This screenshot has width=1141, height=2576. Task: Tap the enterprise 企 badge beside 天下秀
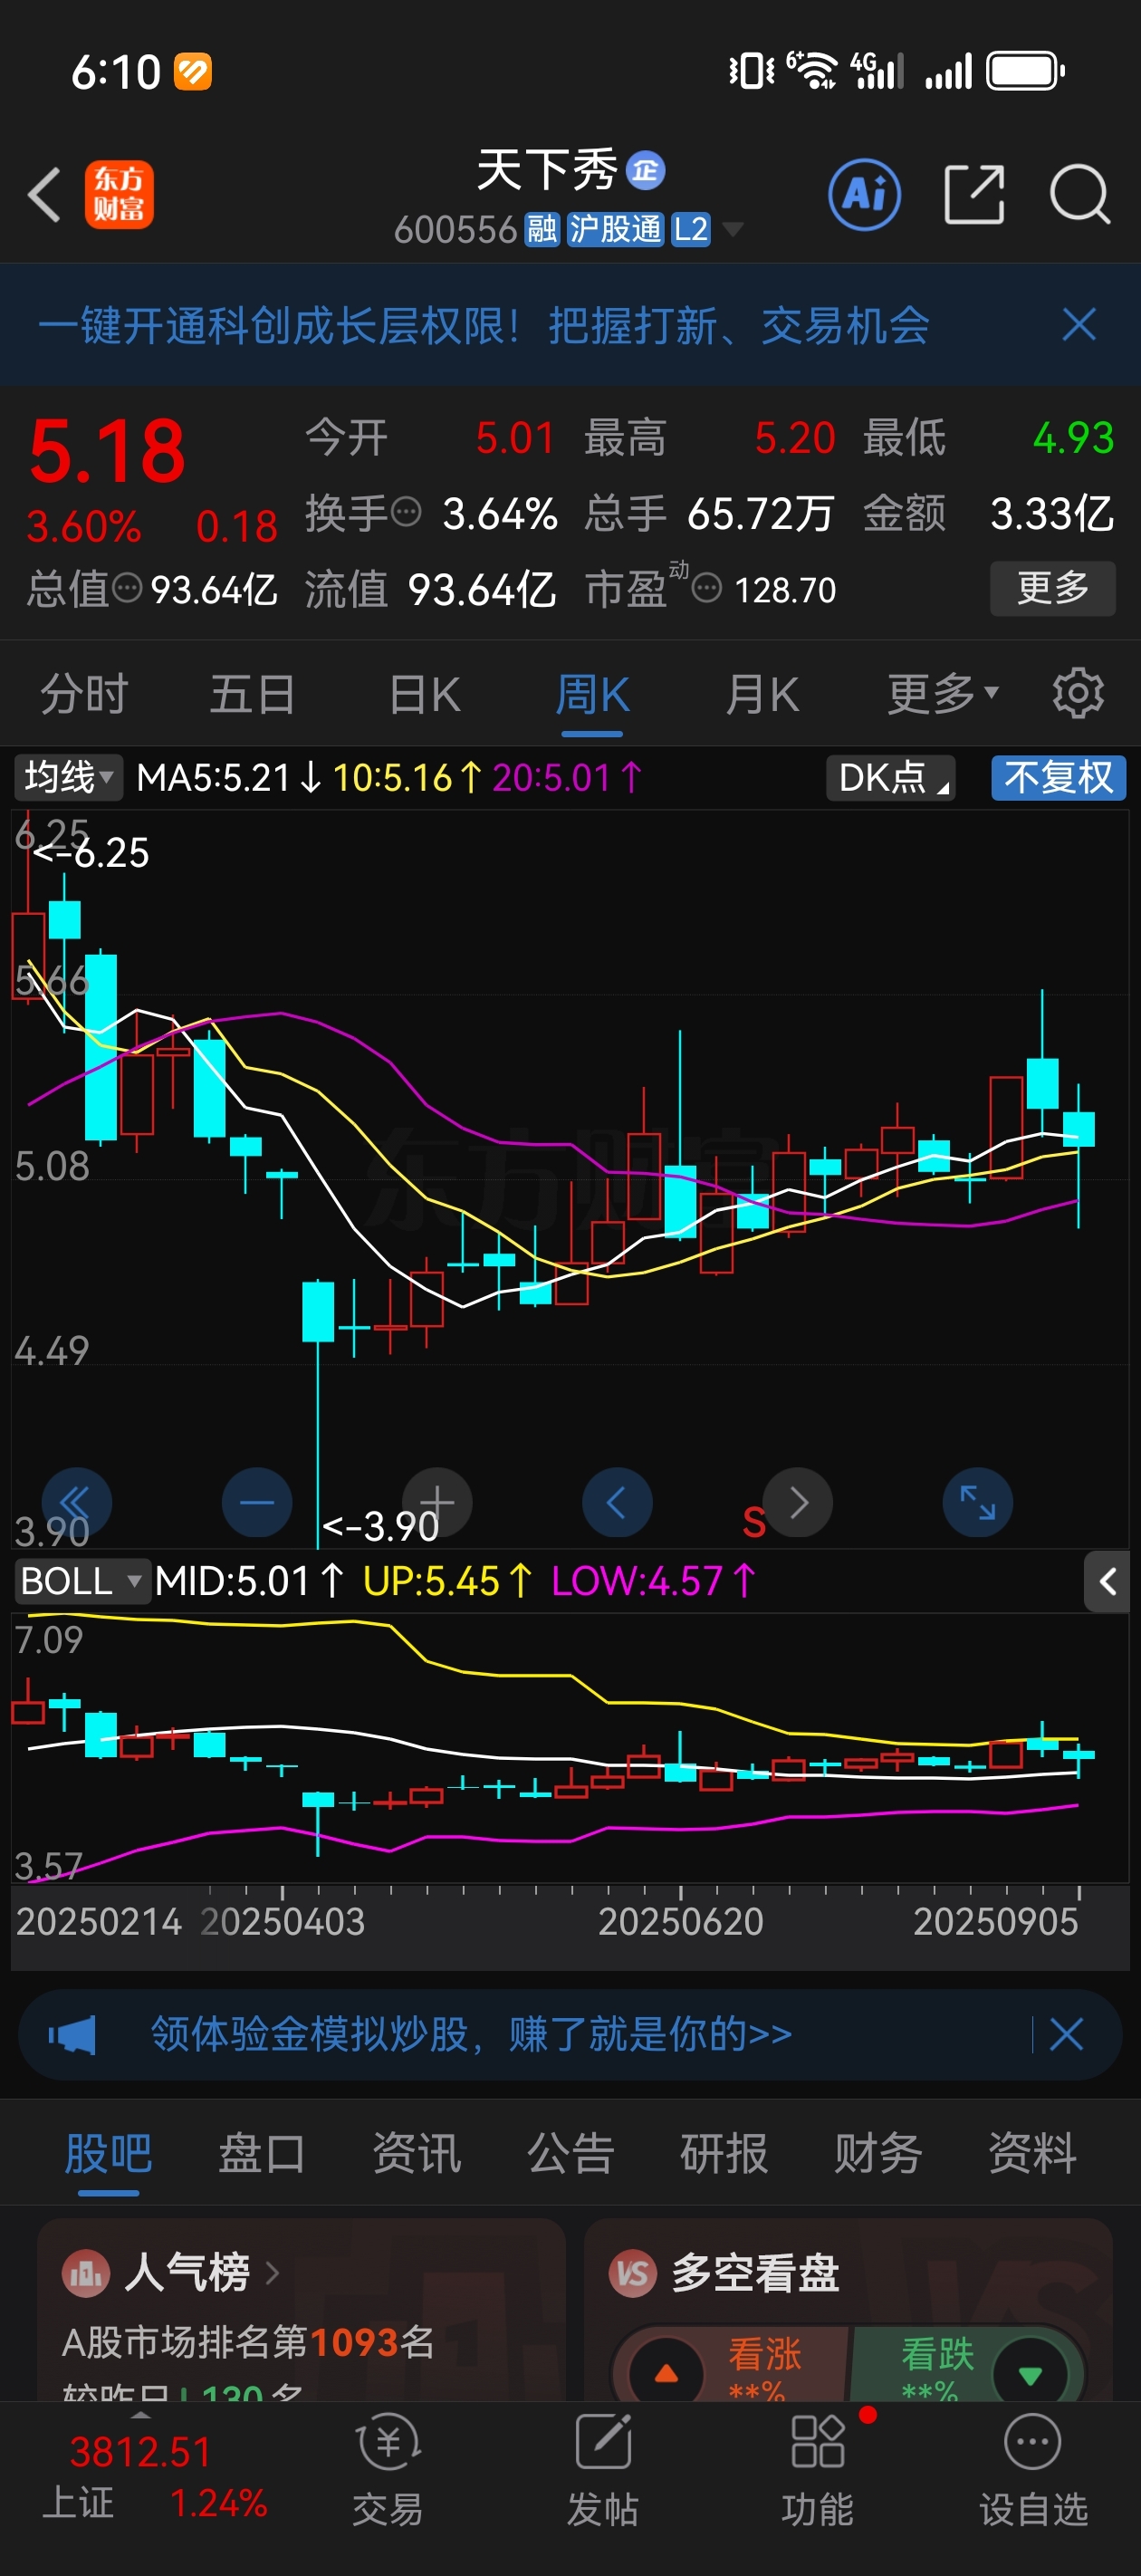click(646, 170)
